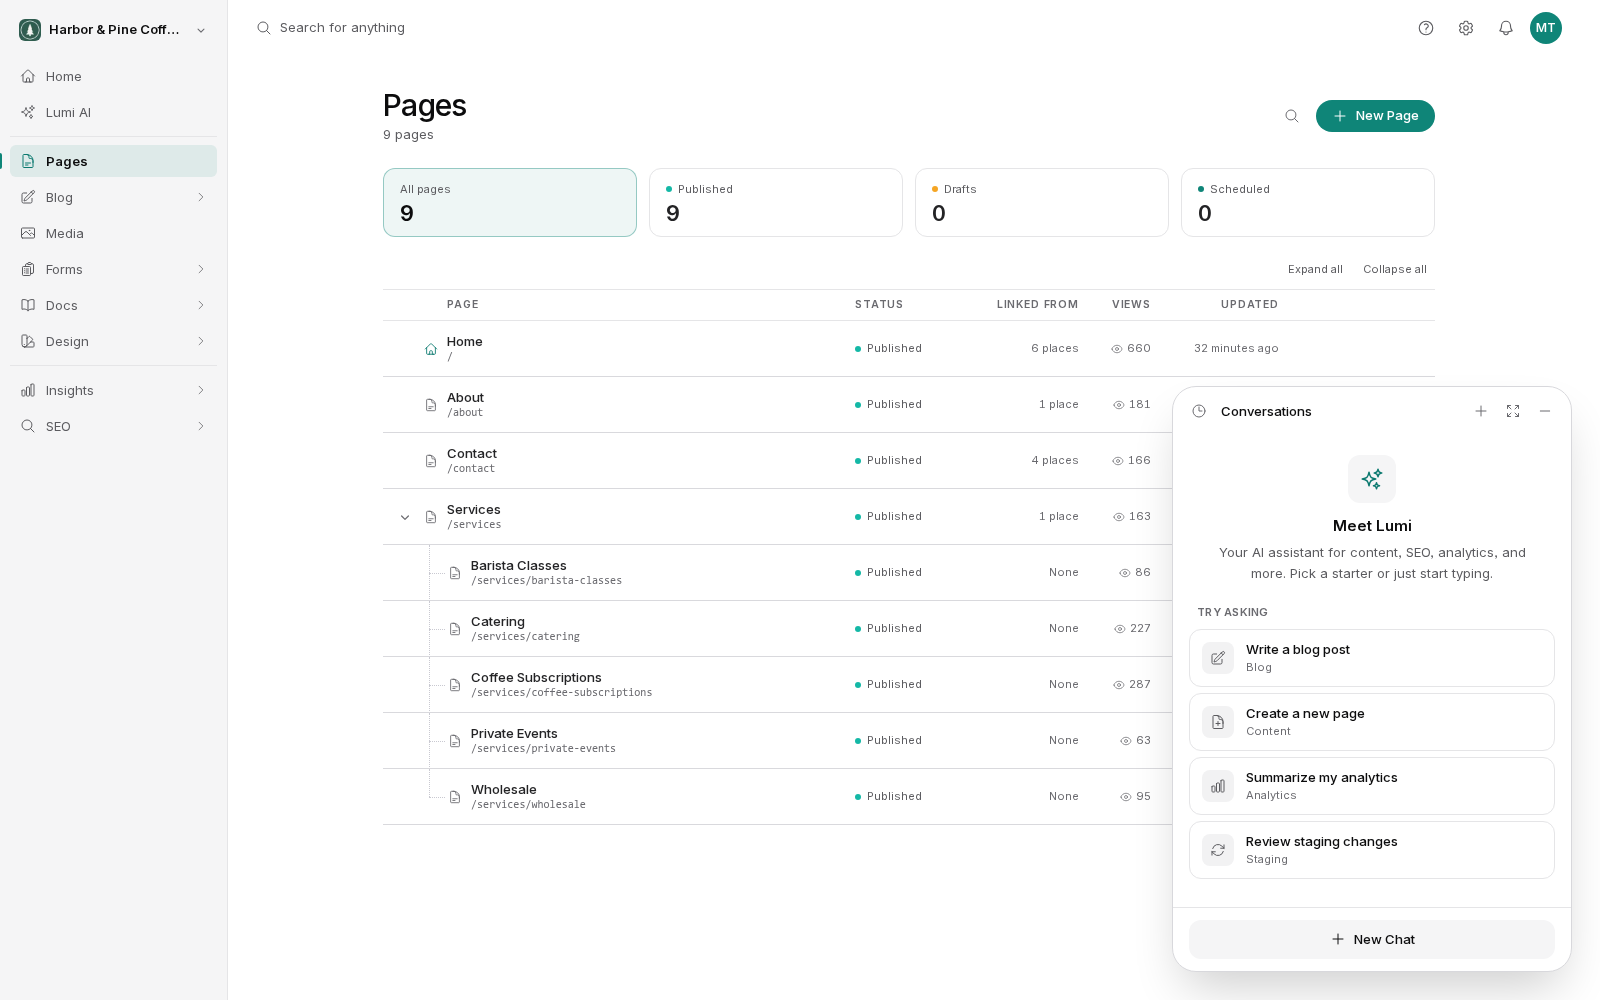The height and width of the screenshot is (1000, 1600).
Task: Open settings gear in top bar
Action: point(1466,28)
